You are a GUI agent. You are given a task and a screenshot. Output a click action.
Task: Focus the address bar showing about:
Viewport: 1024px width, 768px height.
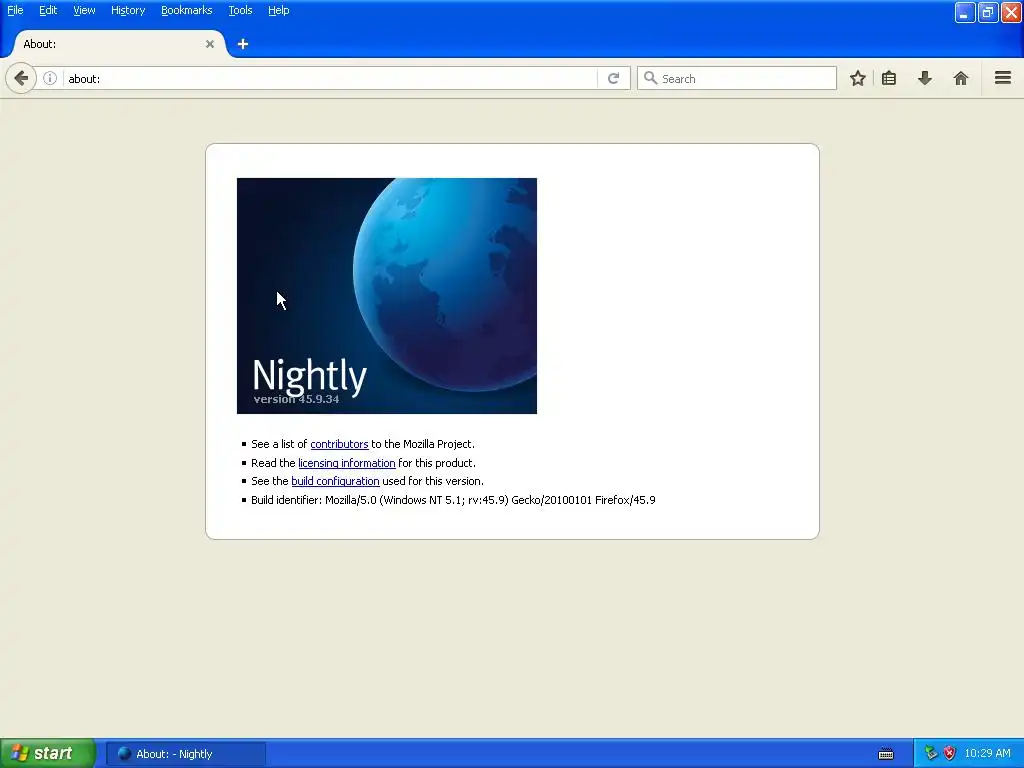click(x=330, y=78)
